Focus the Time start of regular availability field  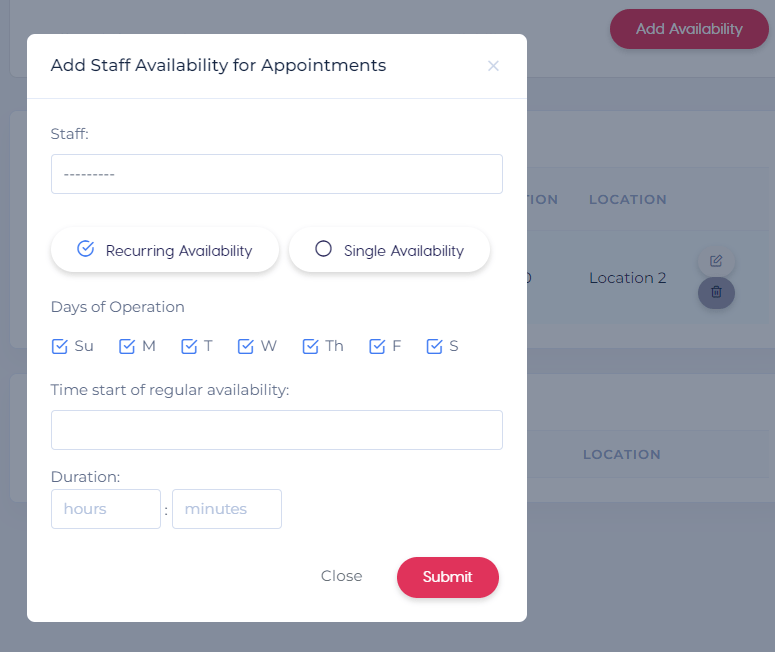click(x=277, y=430)
